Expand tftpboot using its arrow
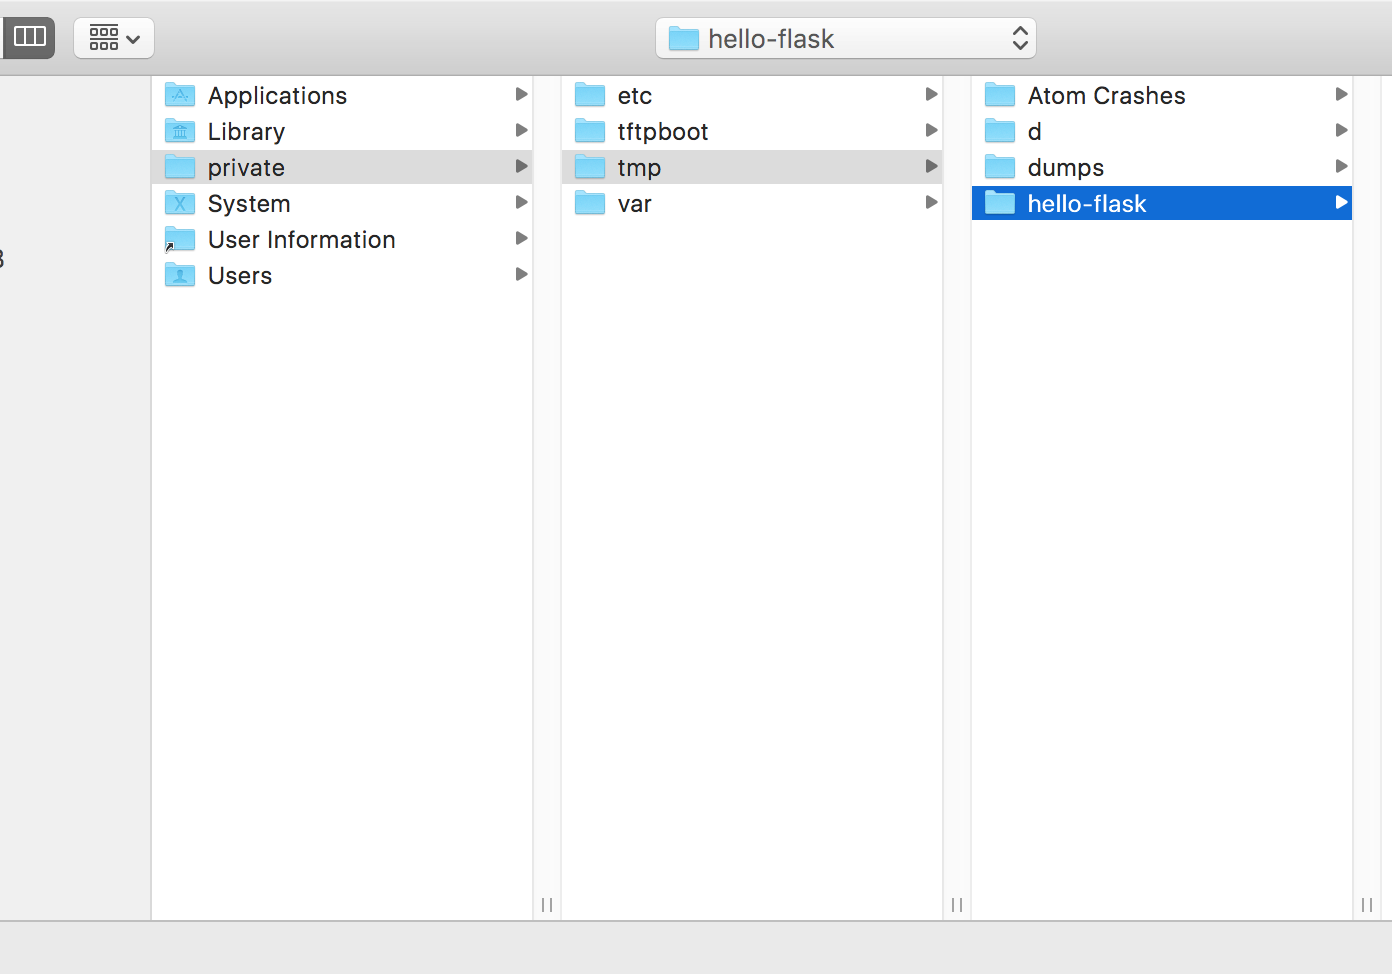Viewport: 1392px width, 974px height. 931,130
